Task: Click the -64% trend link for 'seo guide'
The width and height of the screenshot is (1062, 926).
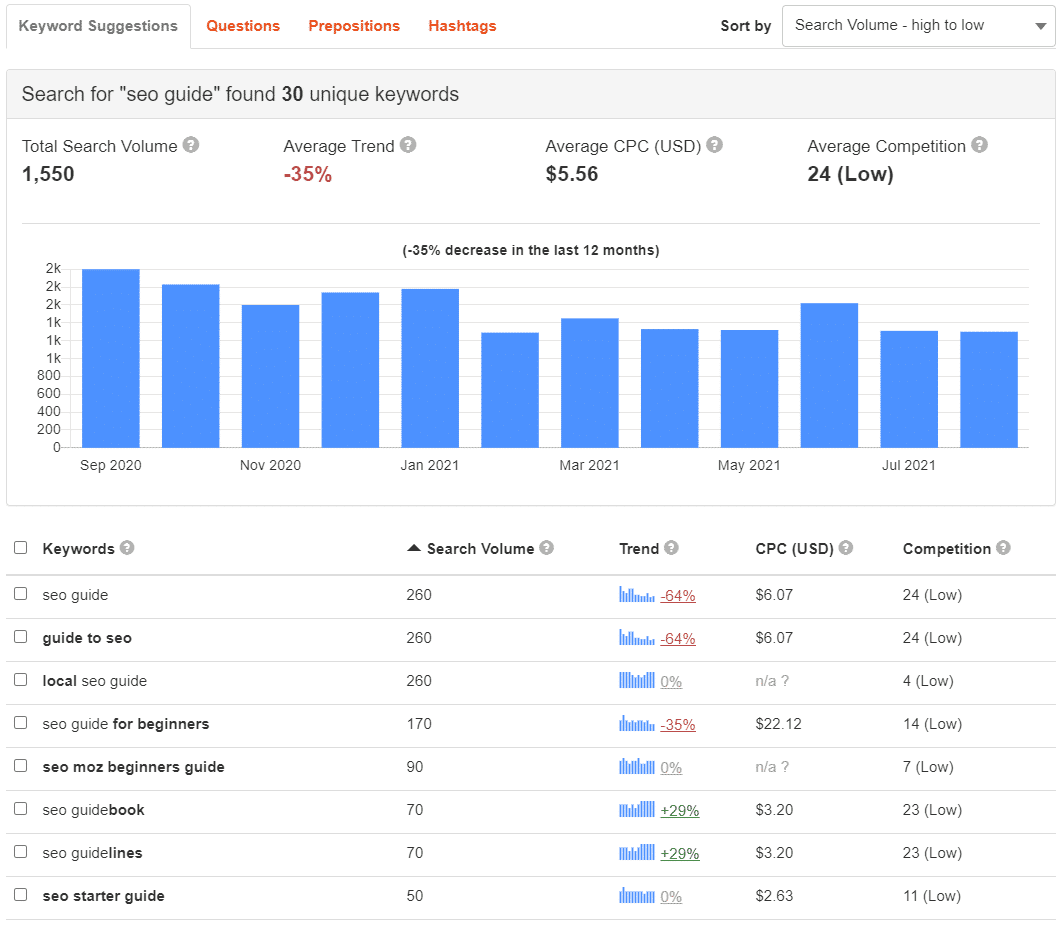Action: [678, 596]
